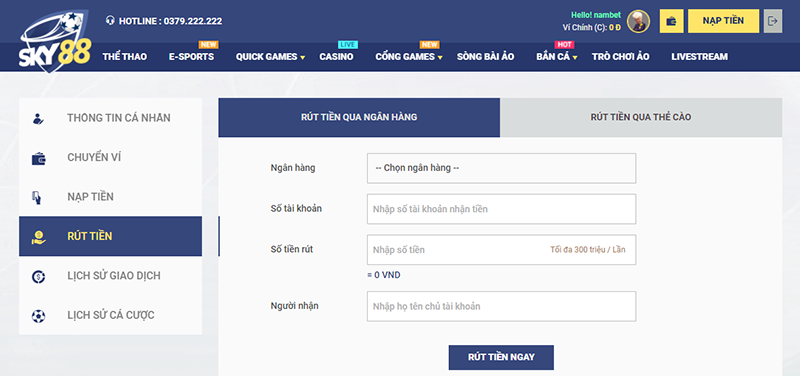The width and height of the screenshot is (800, 376).
Task: Click the betting history soccer ball icon
Action: [x=38, y=316]
